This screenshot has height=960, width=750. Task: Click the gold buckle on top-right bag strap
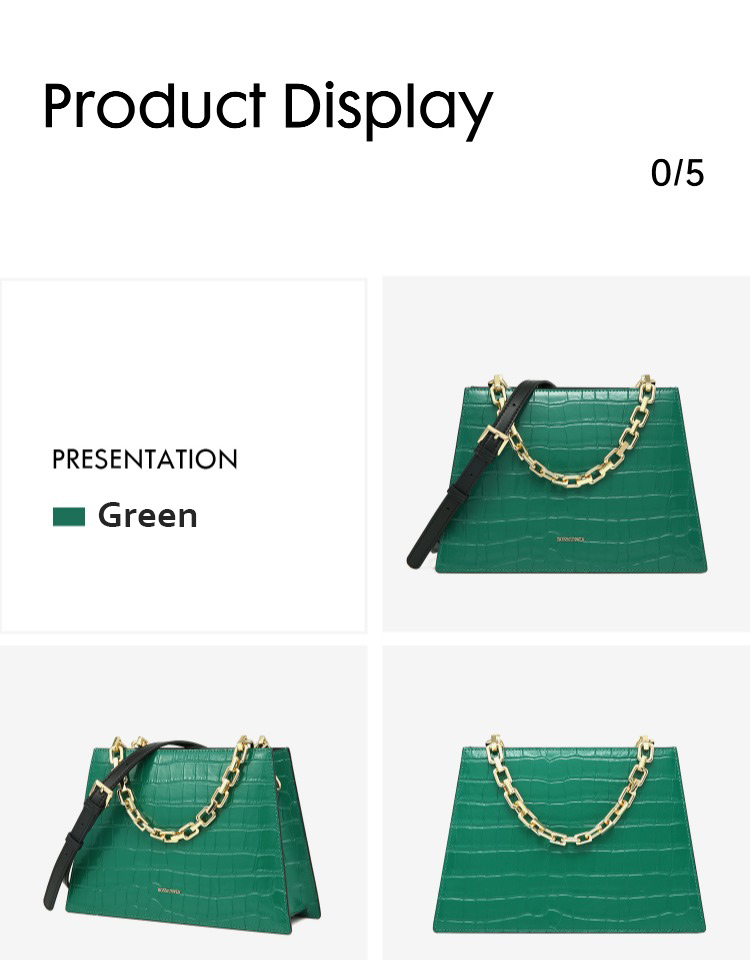(493, 437)
